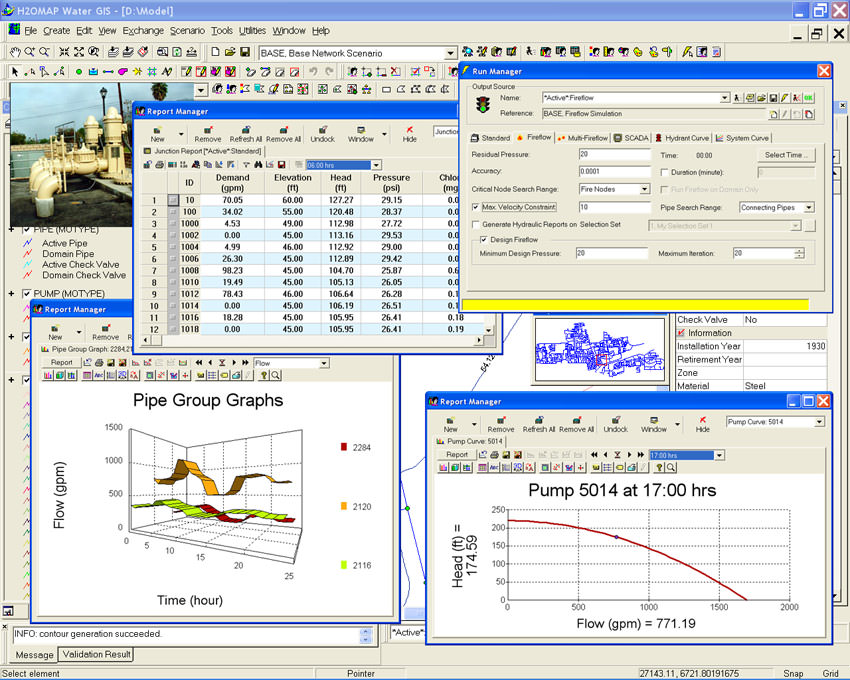Switch to the Multi-Fireflow tab
850x680 pixels.
pyautogui.click(x=582, y=138)
